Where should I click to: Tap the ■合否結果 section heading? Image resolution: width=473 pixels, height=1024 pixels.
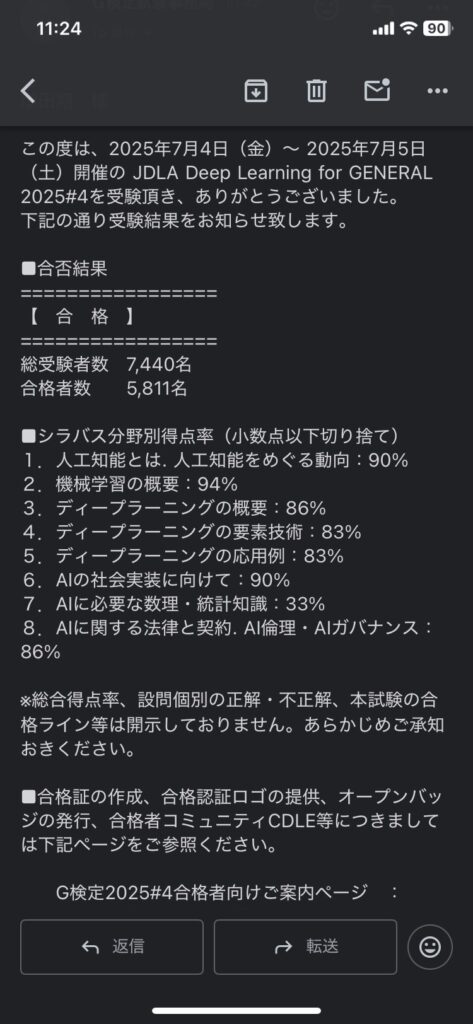65,268
